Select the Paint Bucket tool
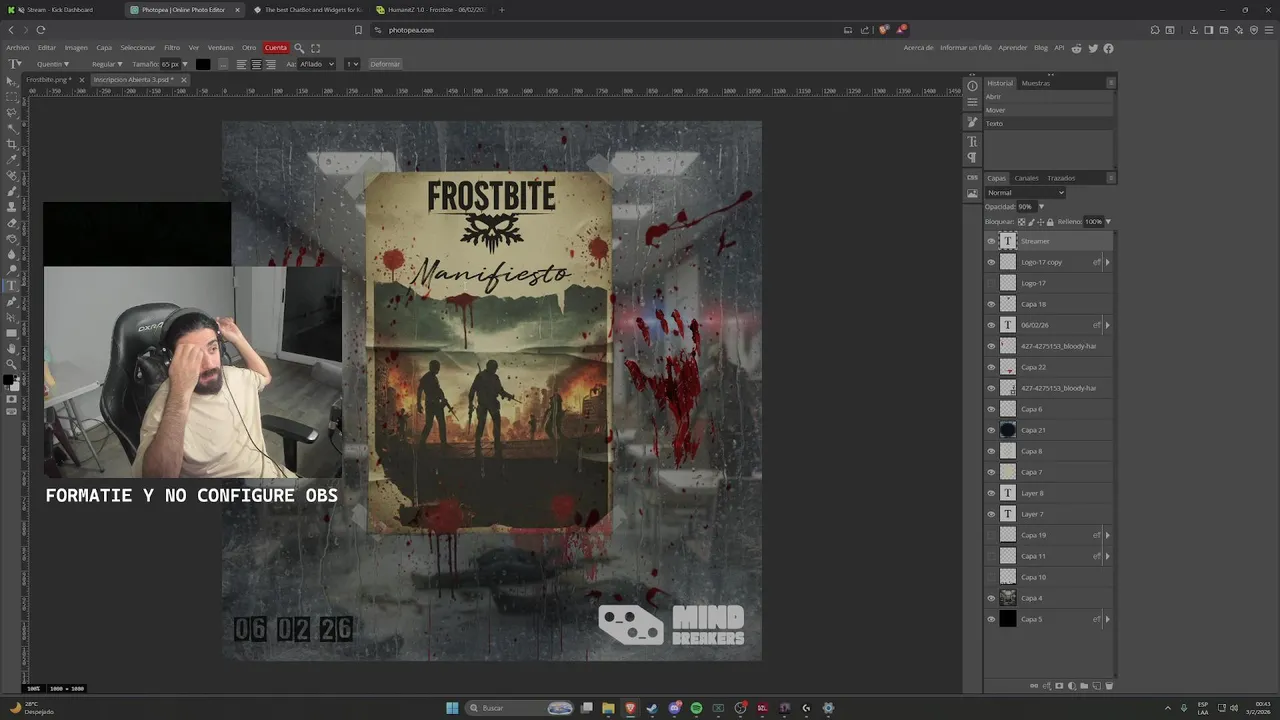The image size is (1280, 720). click(x=12, y=238)
